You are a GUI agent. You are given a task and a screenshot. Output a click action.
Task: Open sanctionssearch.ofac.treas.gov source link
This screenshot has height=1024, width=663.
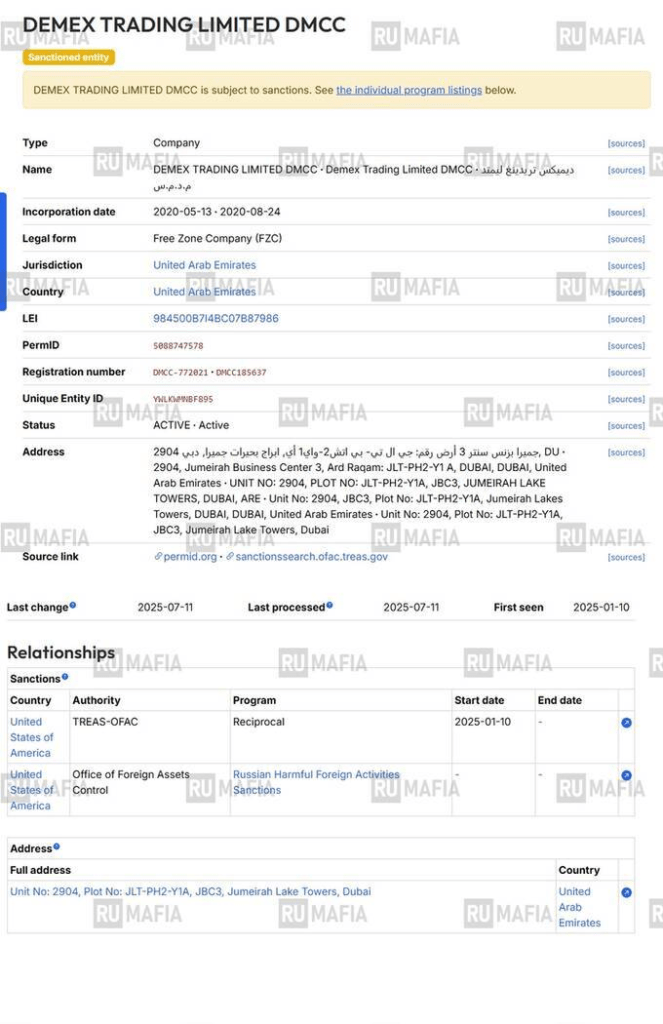click(x=310, y=557)
